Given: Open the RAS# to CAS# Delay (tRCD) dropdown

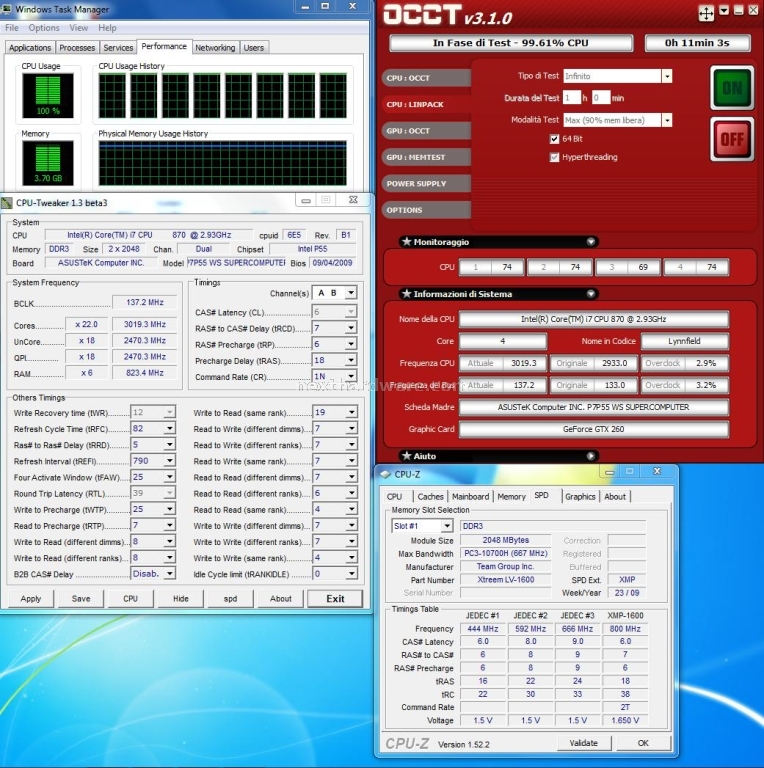Looking at the screenshot, I should click(x=351, y=328).
